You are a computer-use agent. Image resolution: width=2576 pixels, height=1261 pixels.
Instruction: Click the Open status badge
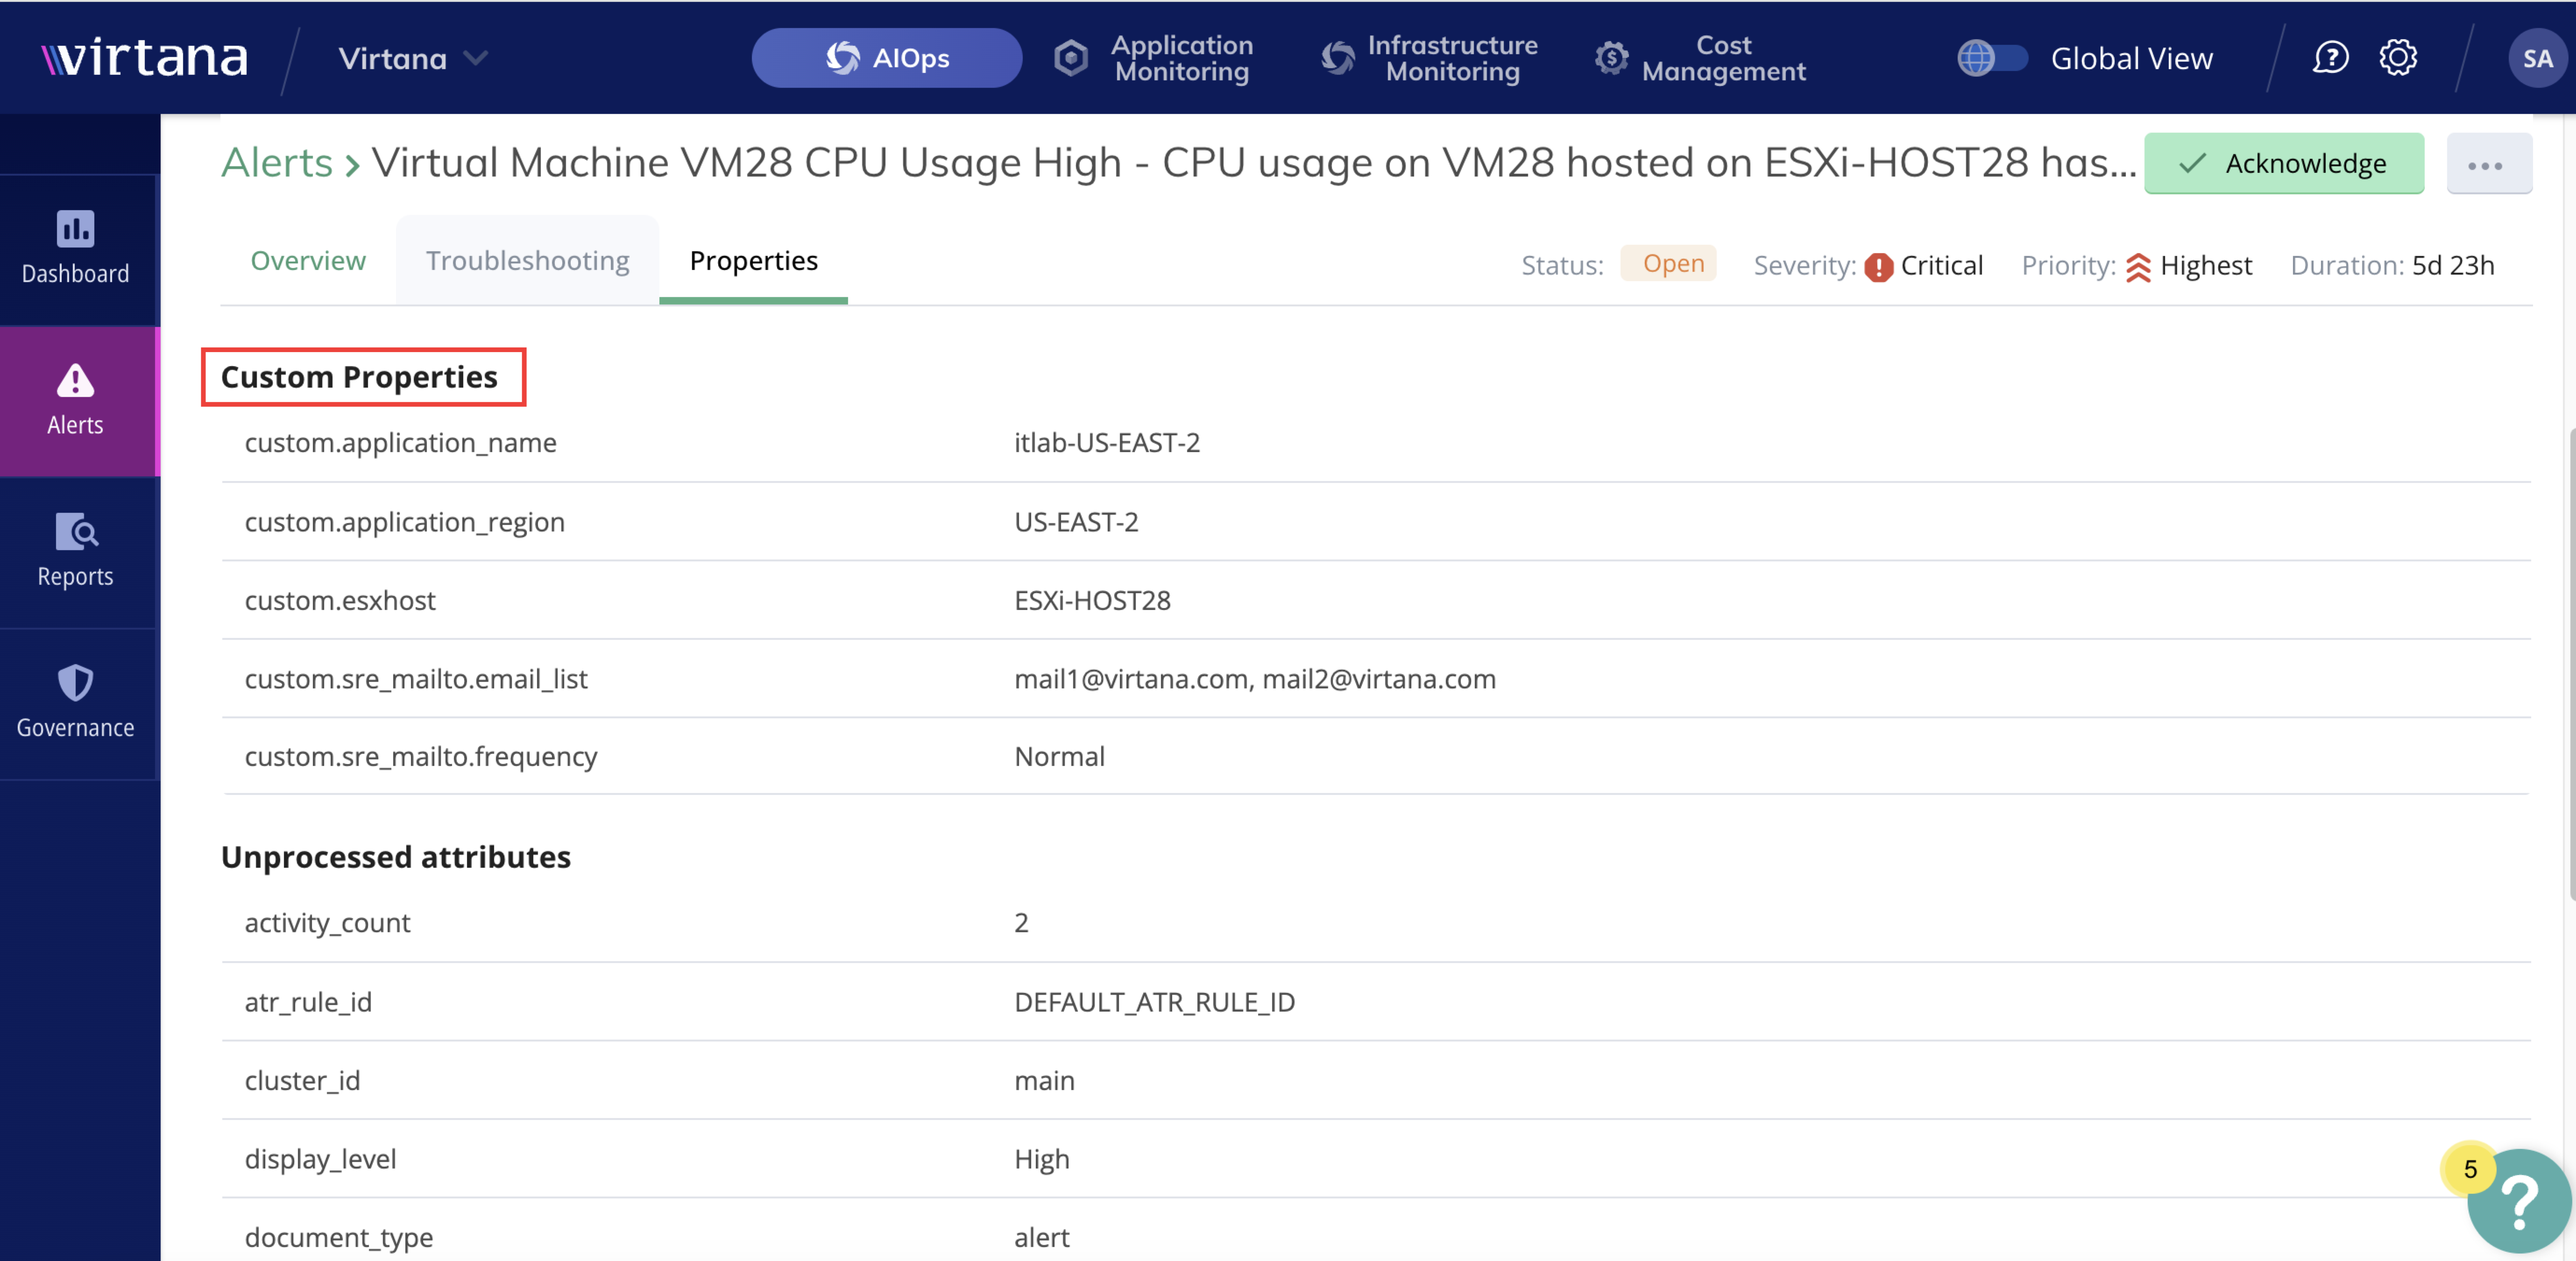pos(1668,263)
